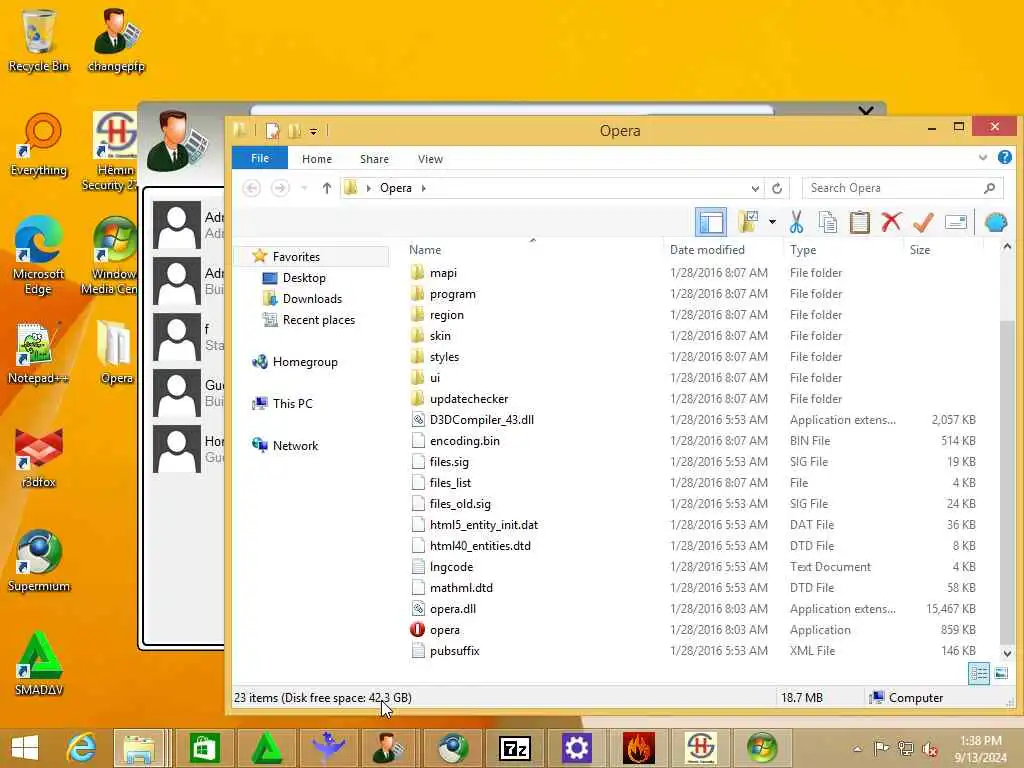Image resolution: width=1024 pixels, height=768 pixels.
Task: Open 7-Zip from the taskbar
Action: (515, 748)
